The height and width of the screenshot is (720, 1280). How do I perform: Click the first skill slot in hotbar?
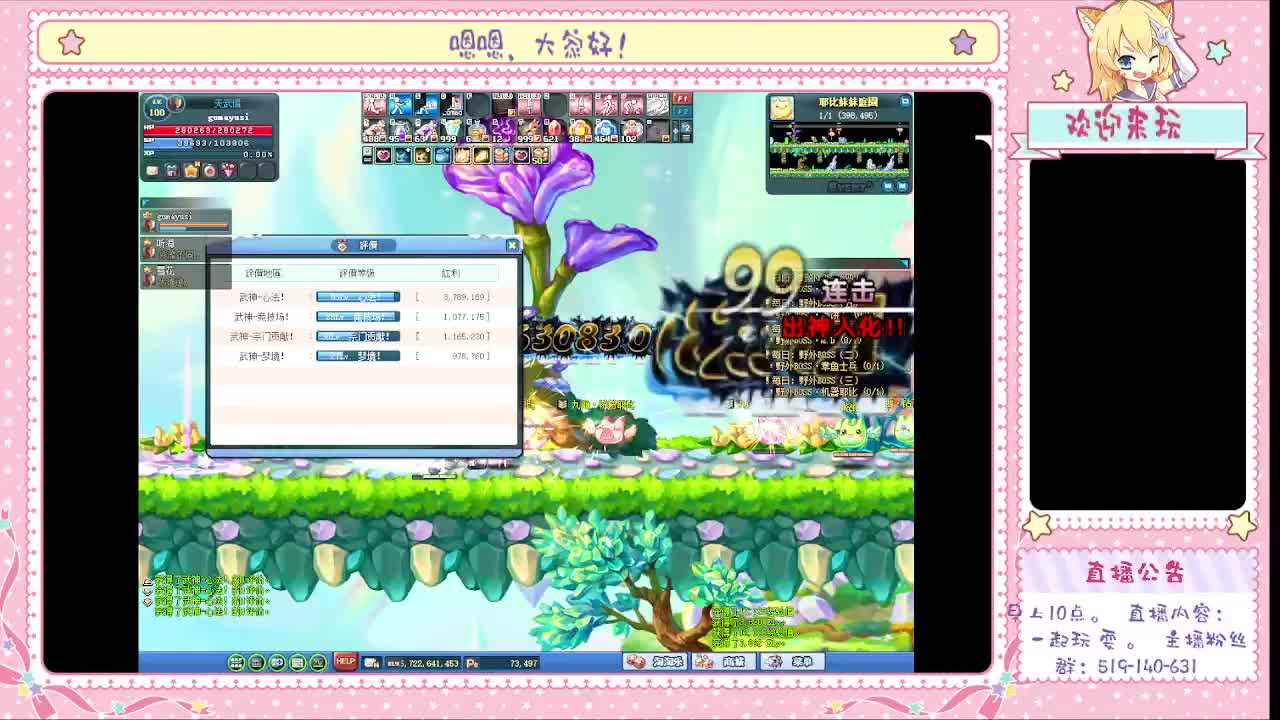[x=374, y=104]
